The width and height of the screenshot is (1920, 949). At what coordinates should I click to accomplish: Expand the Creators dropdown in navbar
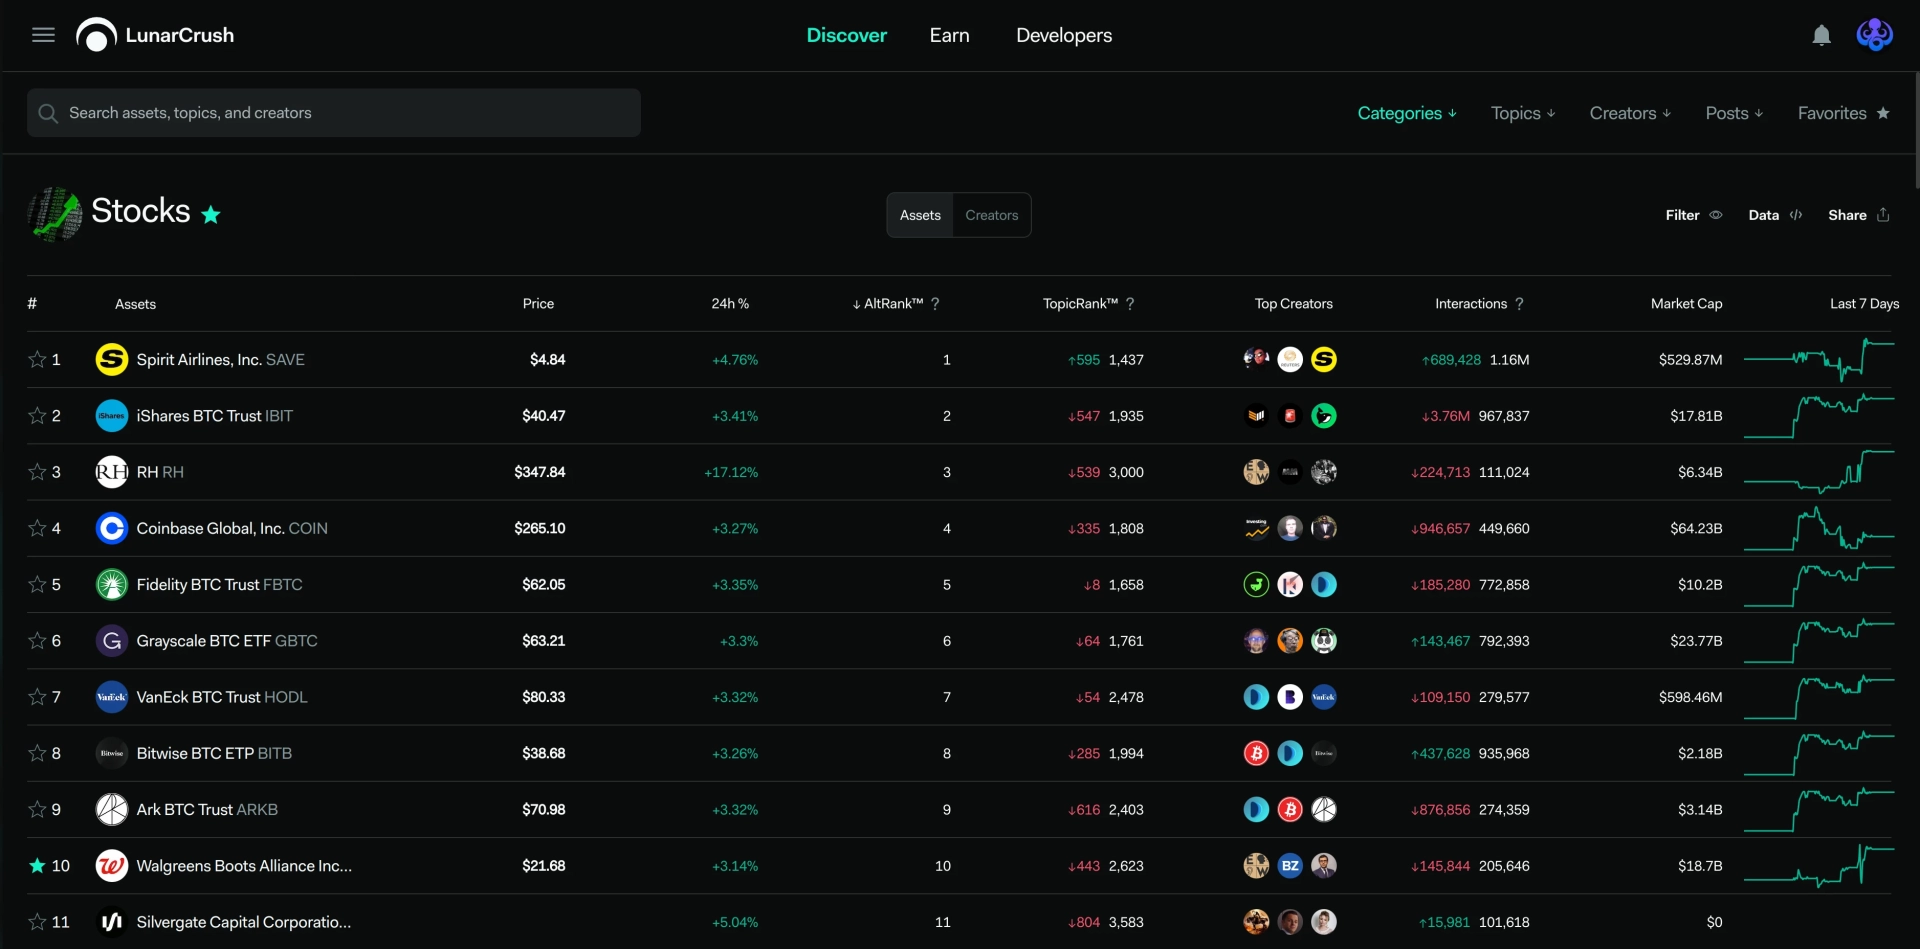click(x=1630, y=113)
